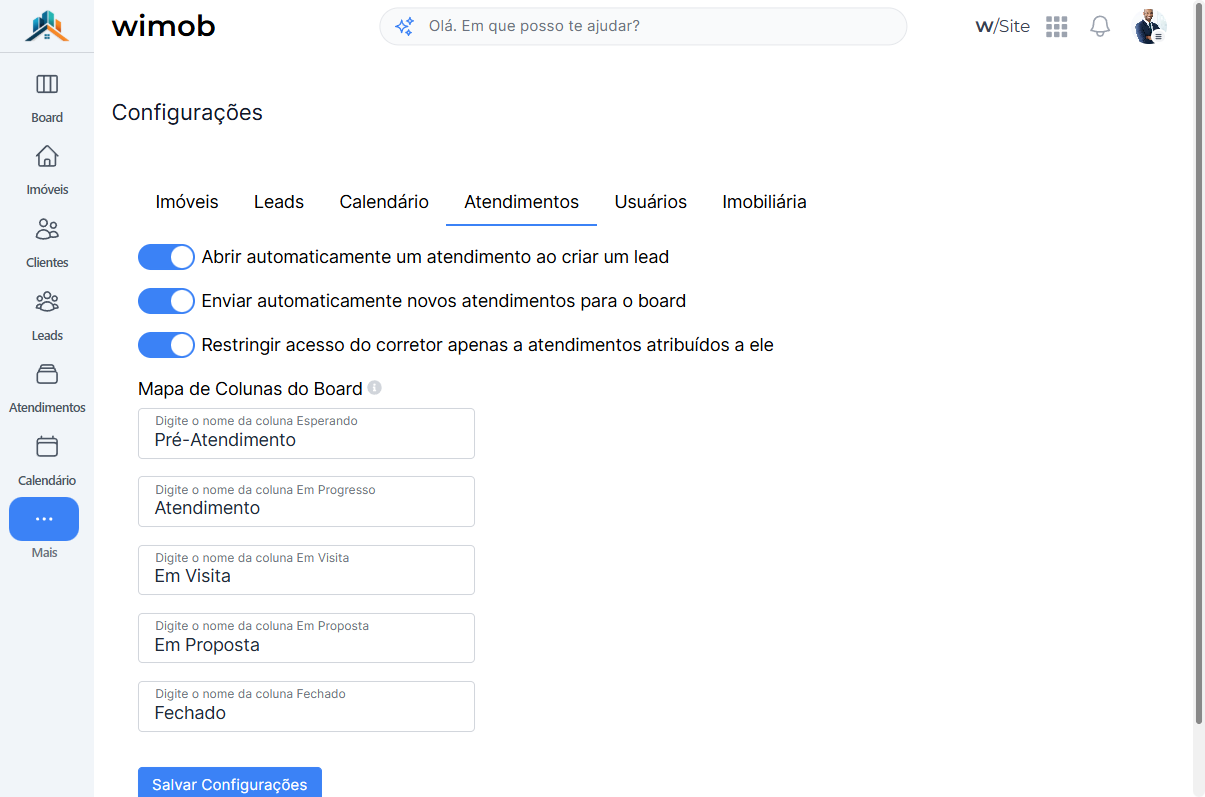Open Clientes people icon in sidebar

pyautogui.click(x=47, y=229)
